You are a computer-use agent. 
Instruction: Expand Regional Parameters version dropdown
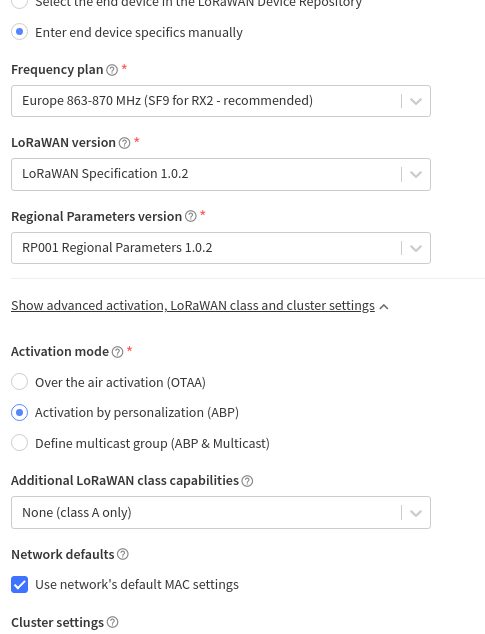[x=221, y=248]
